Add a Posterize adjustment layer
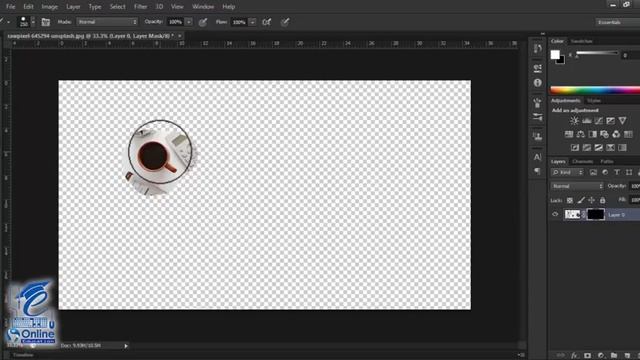Screen dimensions: 640x360 coord(587,147)
